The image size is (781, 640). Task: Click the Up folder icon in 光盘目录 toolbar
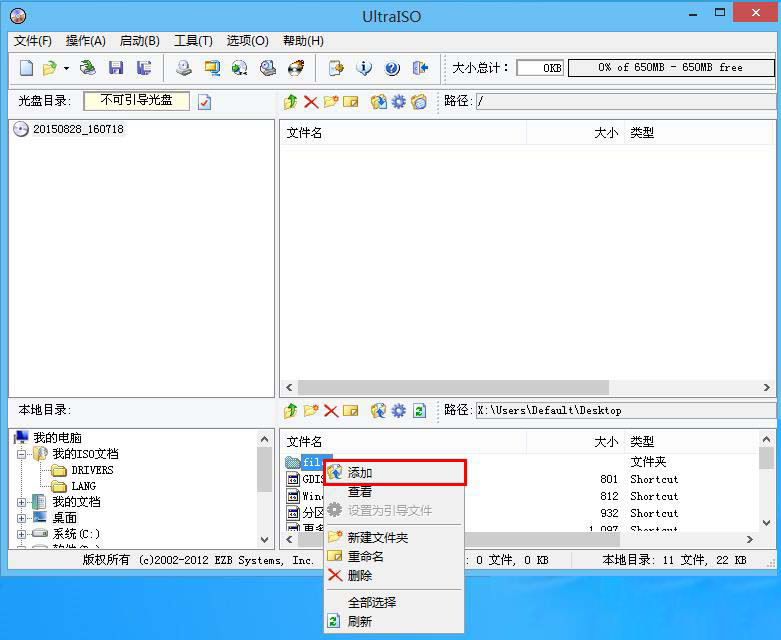[290, 102]
